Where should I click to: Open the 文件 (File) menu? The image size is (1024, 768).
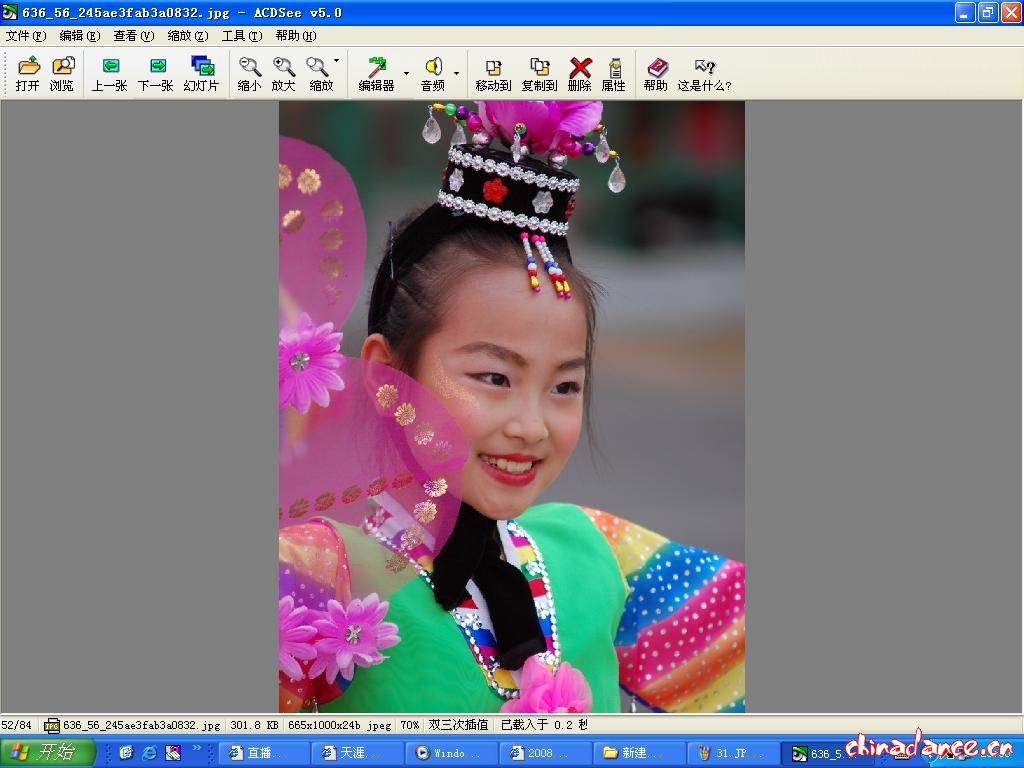26,36
